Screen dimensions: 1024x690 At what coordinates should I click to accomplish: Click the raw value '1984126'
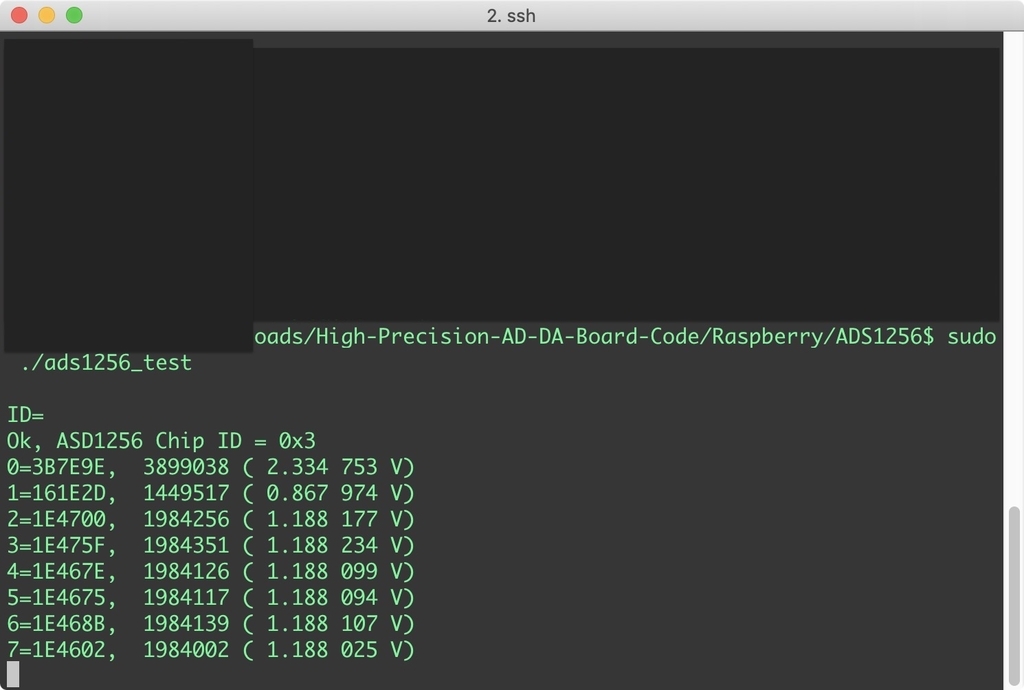[x=186, y=571]
